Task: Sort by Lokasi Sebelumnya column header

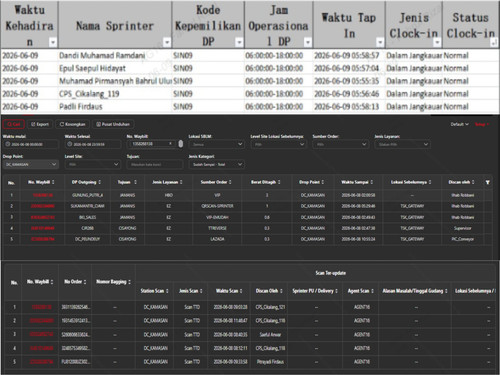Action: point(430,182)
